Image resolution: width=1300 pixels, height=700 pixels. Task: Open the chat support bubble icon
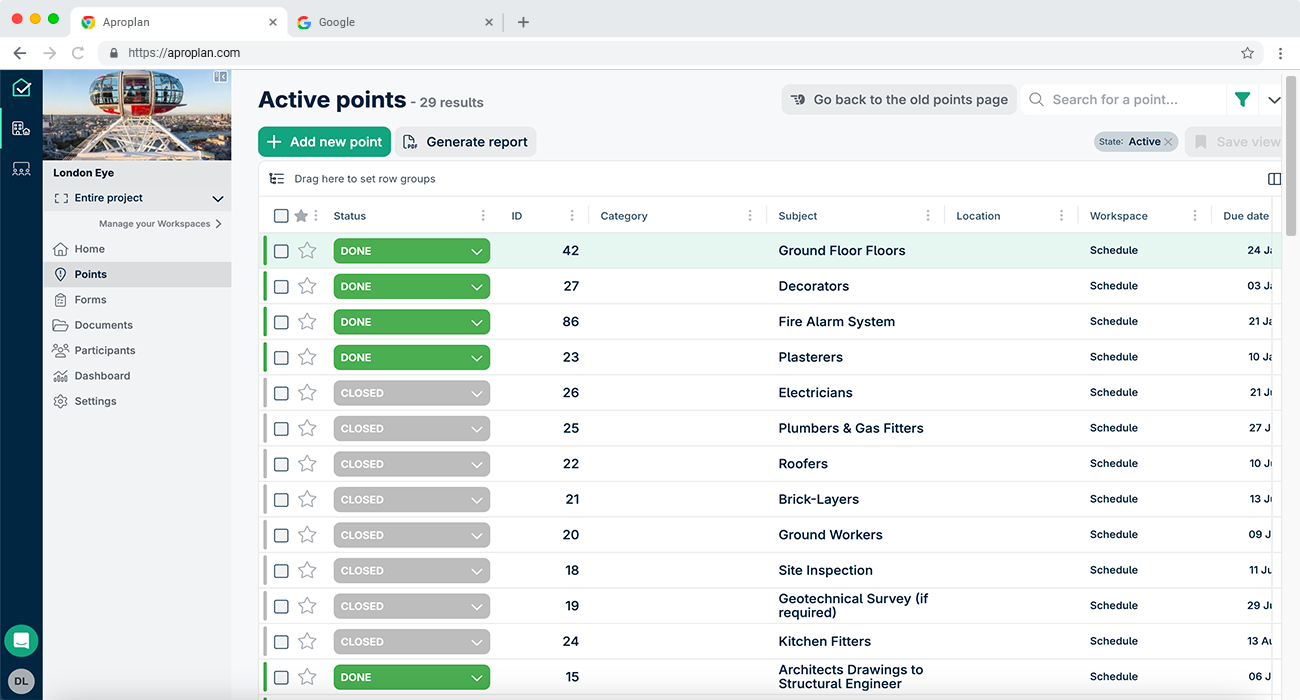21,640
